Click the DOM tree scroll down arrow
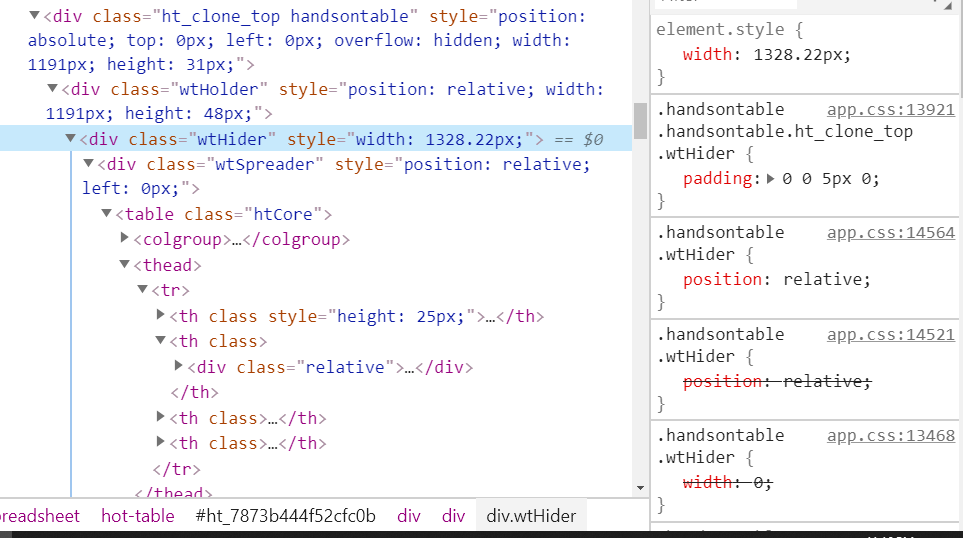The image size is (963, 538). click(x=641, y=488)
